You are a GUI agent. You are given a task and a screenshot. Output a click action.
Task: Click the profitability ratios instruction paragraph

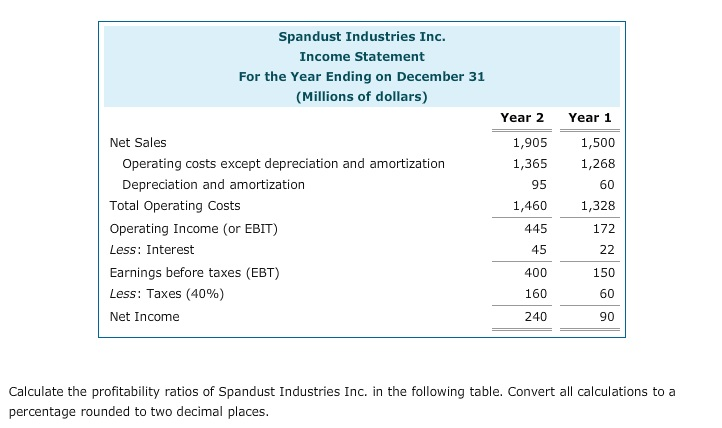341,400
